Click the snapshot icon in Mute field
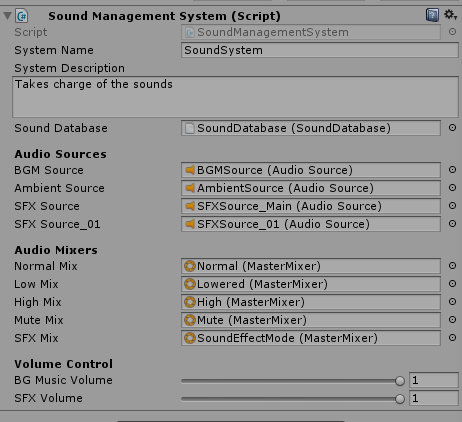This screenshot has width=462, height=422. tap(190, 320)
